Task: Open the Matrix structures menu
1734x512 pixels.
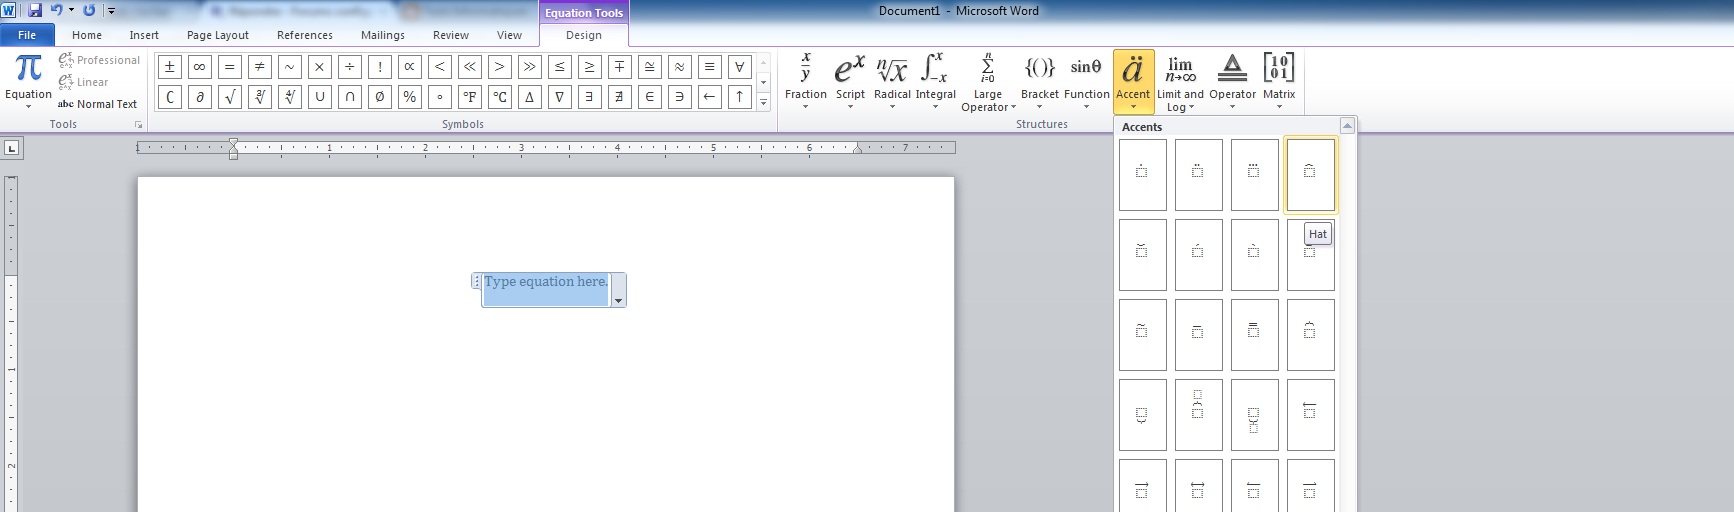Action: tap(1278, 80)
